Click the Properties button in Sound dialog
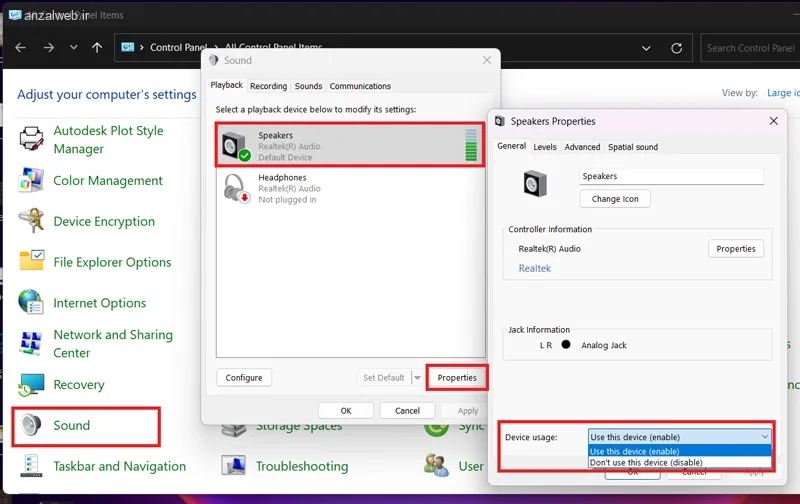The width and height of the screenshot is (800, 504). [x=457, y=378]
